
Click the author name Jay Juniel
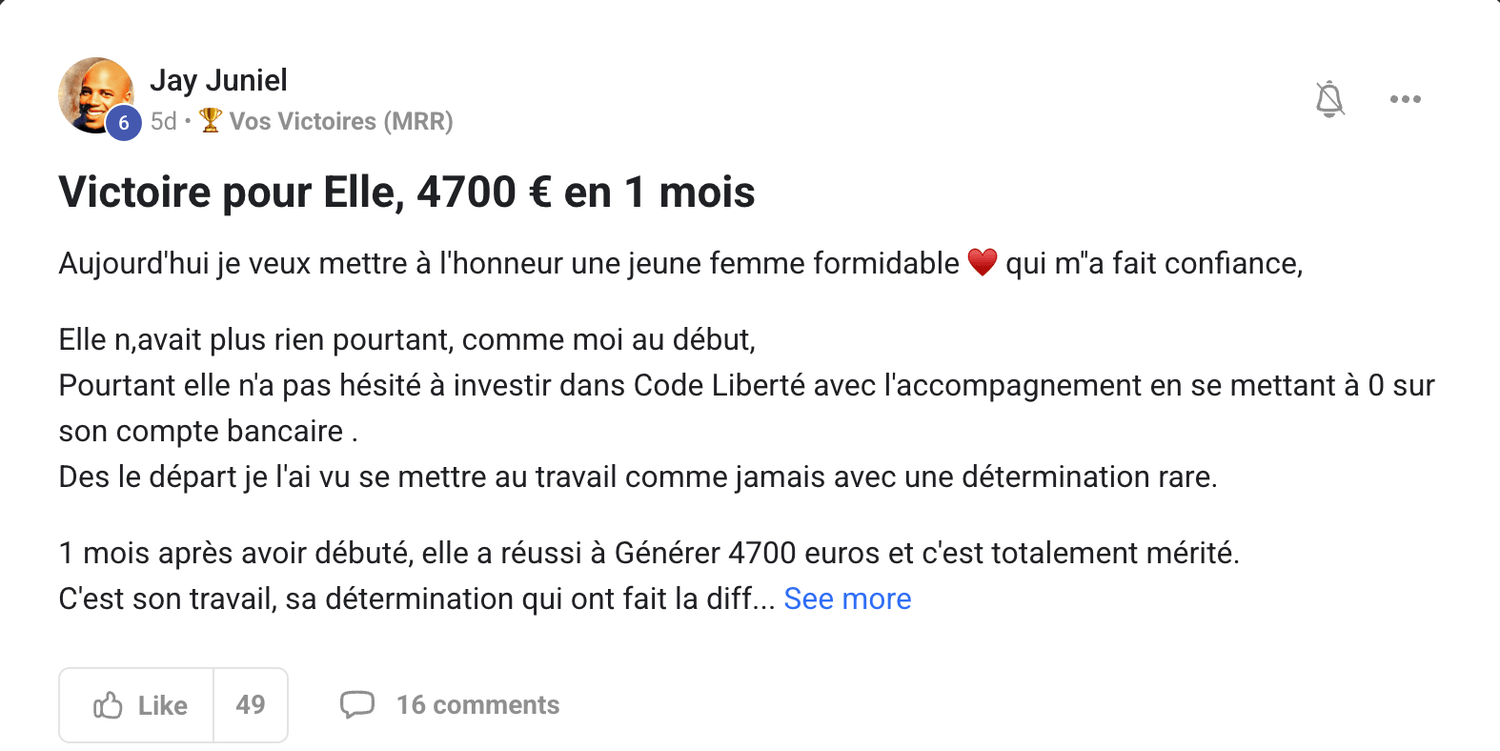tap(219, 80)
